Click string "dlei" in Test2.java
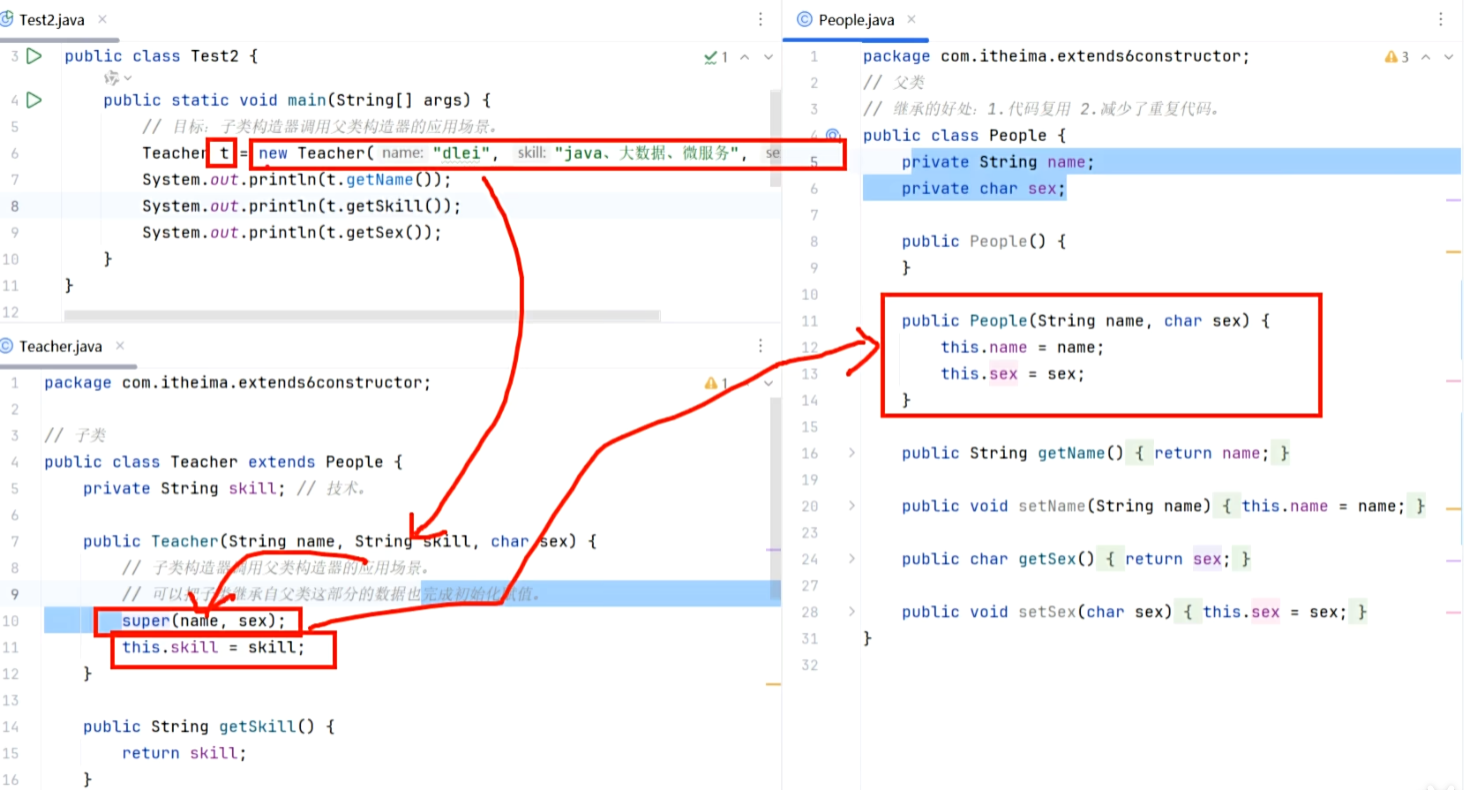The width and height of the screenshot is (1464, 790). 462,153
